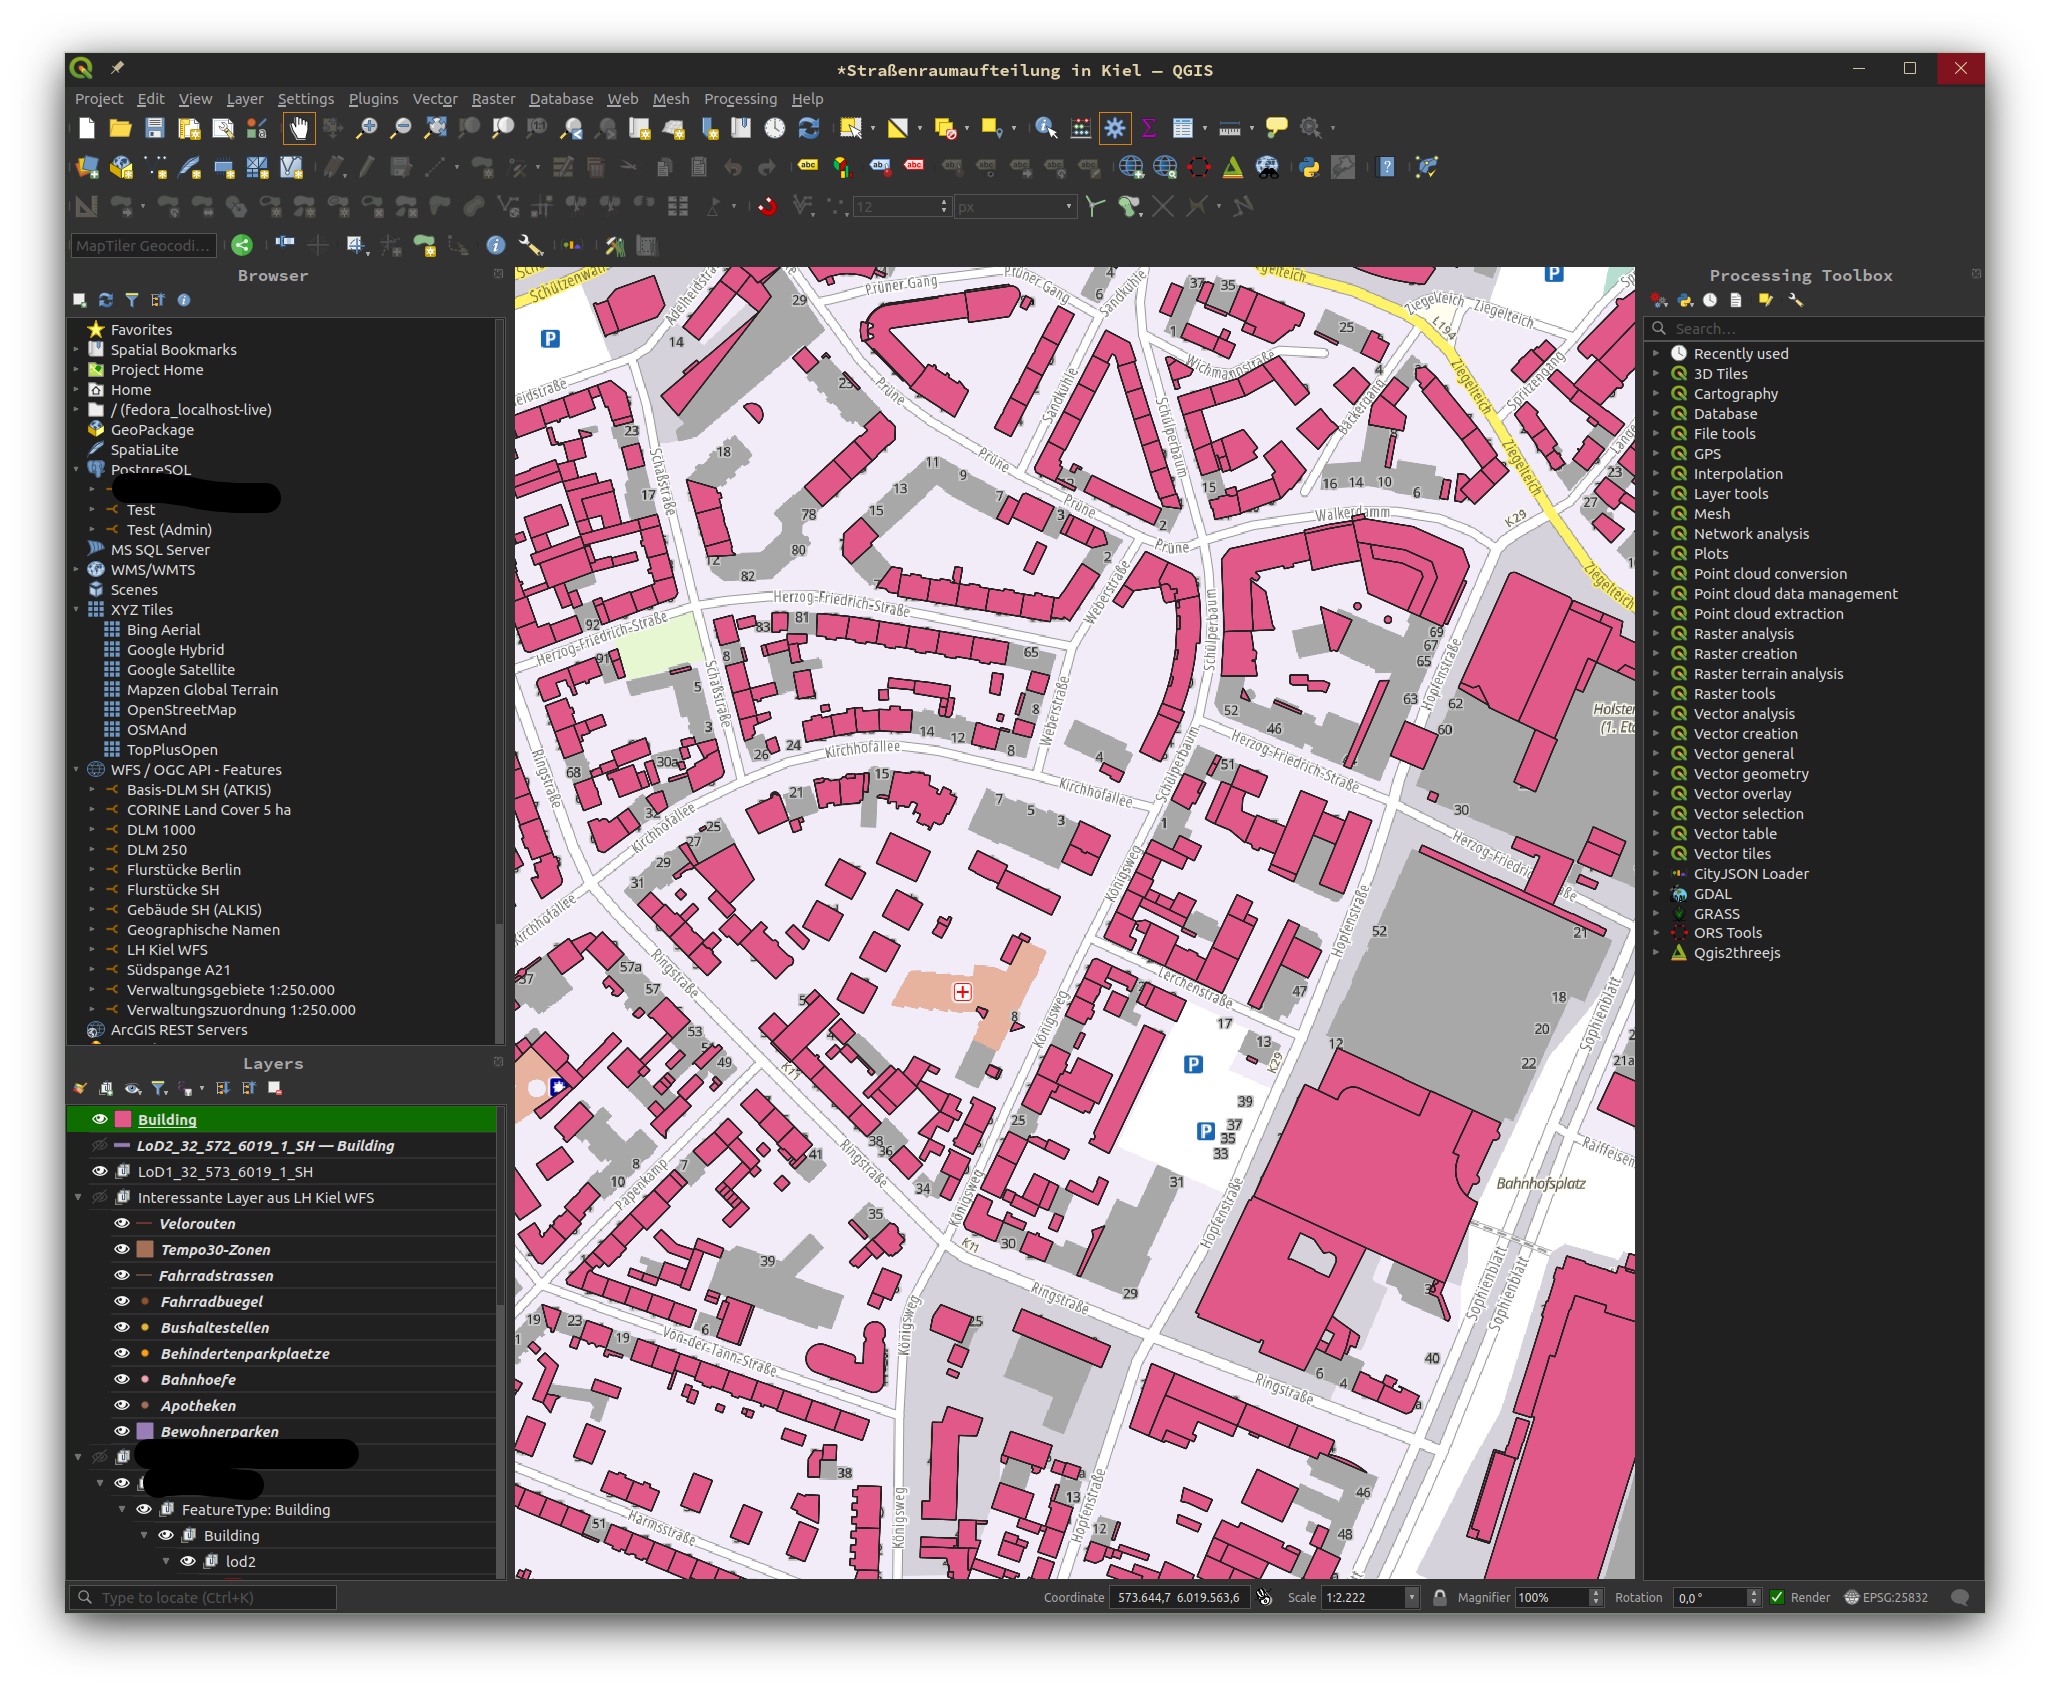Open the attribute table
Viewport: 2050px width, 1690px height.
pos(1185,128)
